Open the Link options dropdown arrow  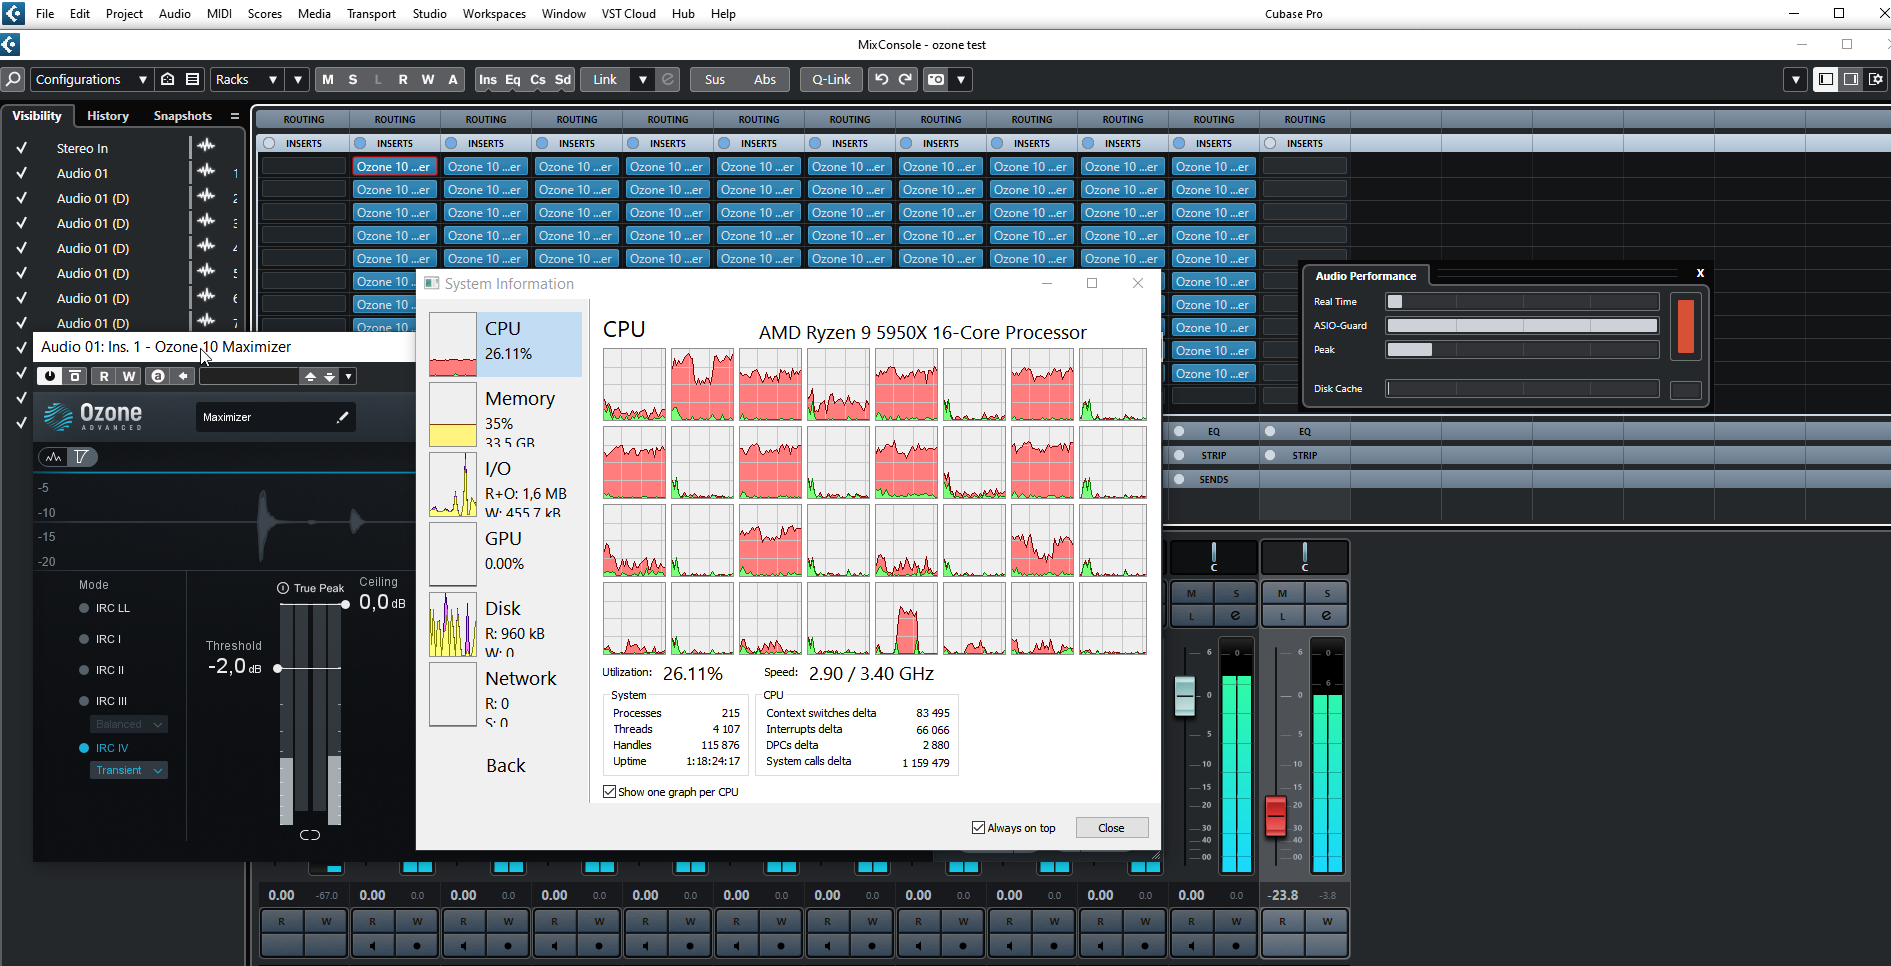[643, 79]
